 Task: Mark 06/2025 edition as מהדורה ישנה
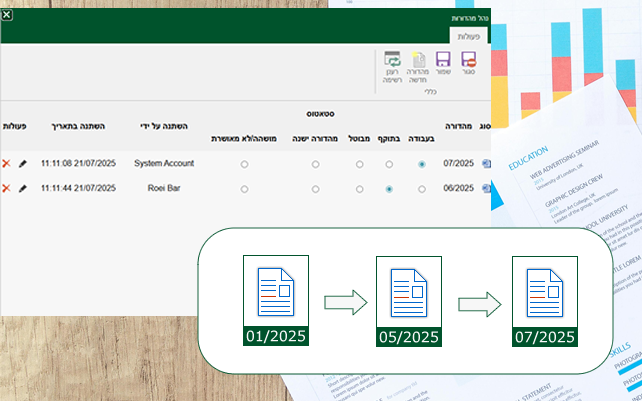(x=316, y=188)
